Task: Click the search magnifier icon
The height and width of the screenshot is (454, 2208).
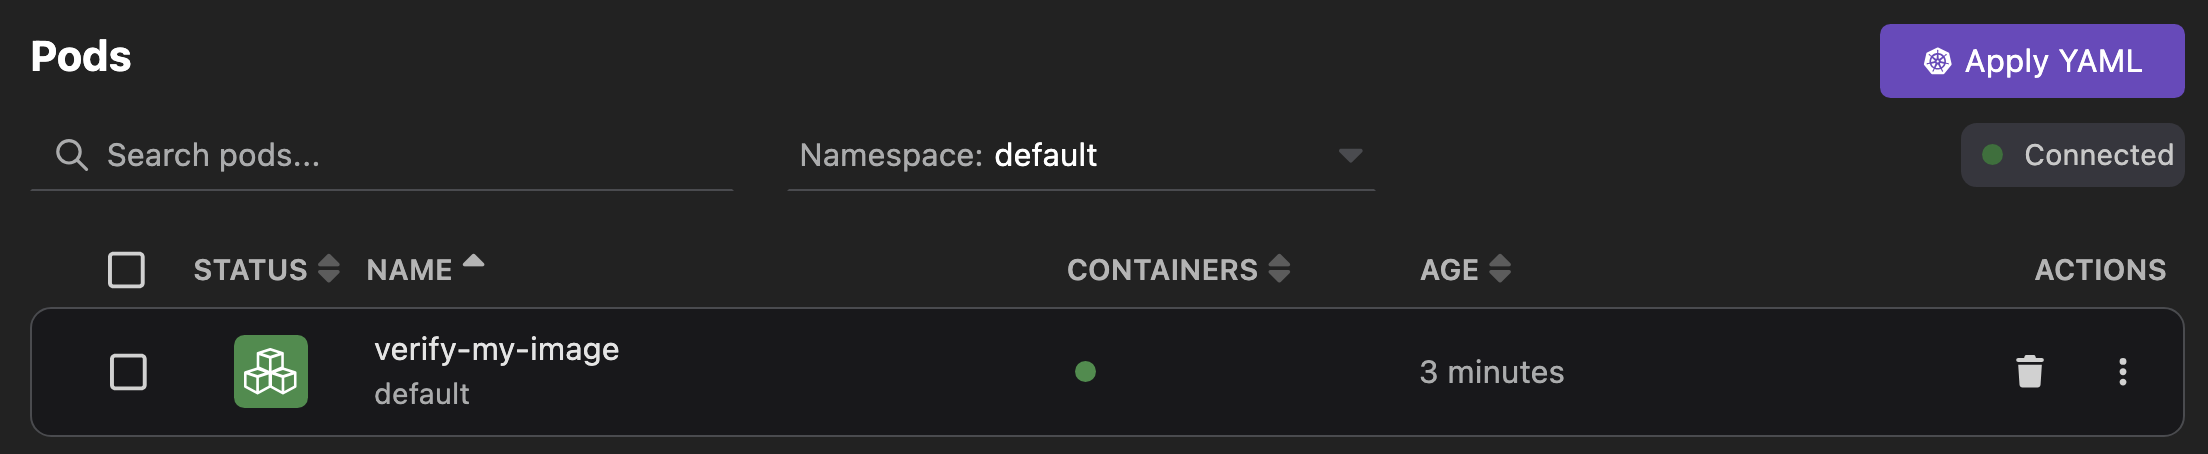Action: pos(71,155)
